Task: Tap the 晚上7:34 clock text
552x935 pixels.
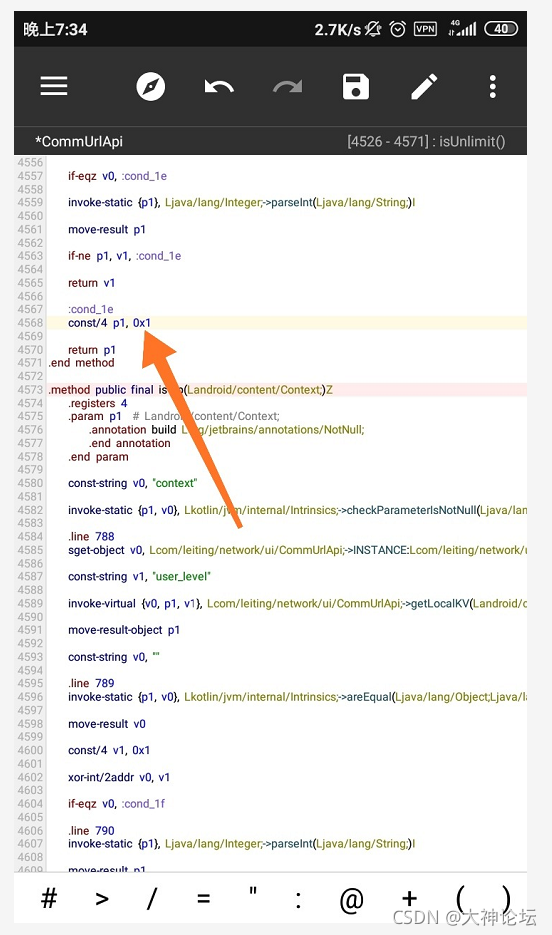Action: tap(55, 29)
